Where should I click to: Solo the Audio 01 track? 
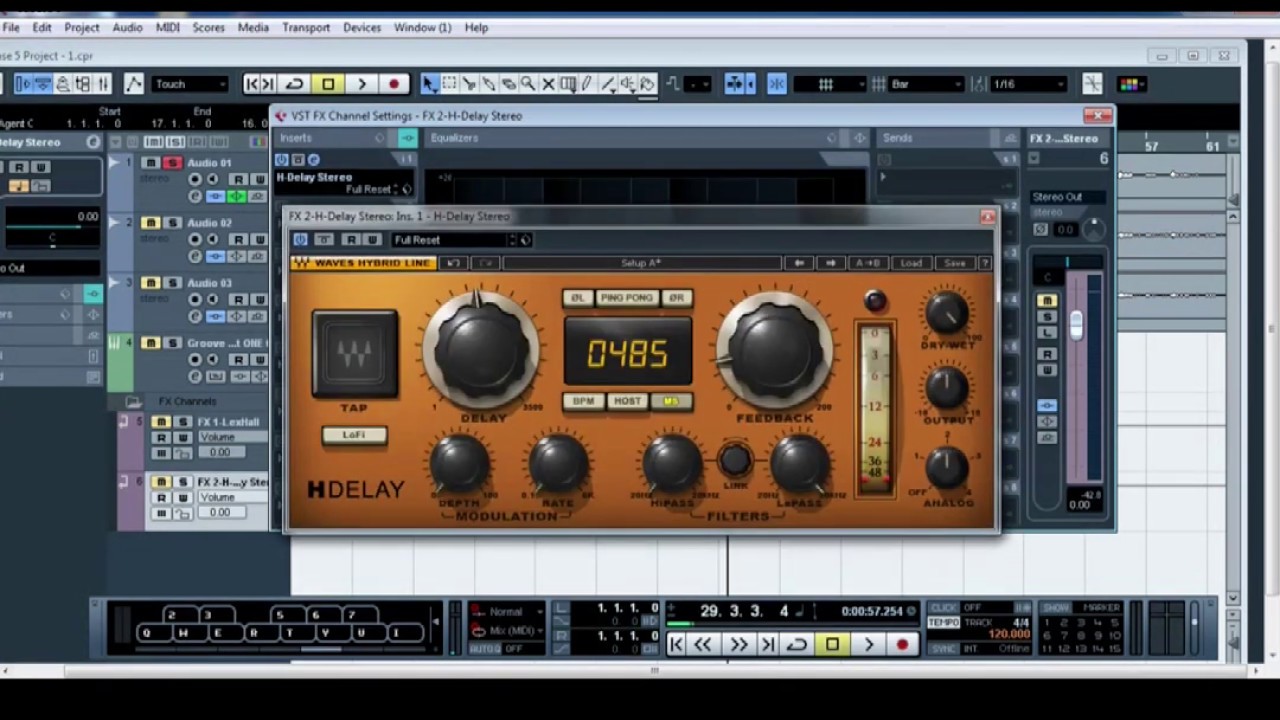pyautogui.click(x=173, y=163)
